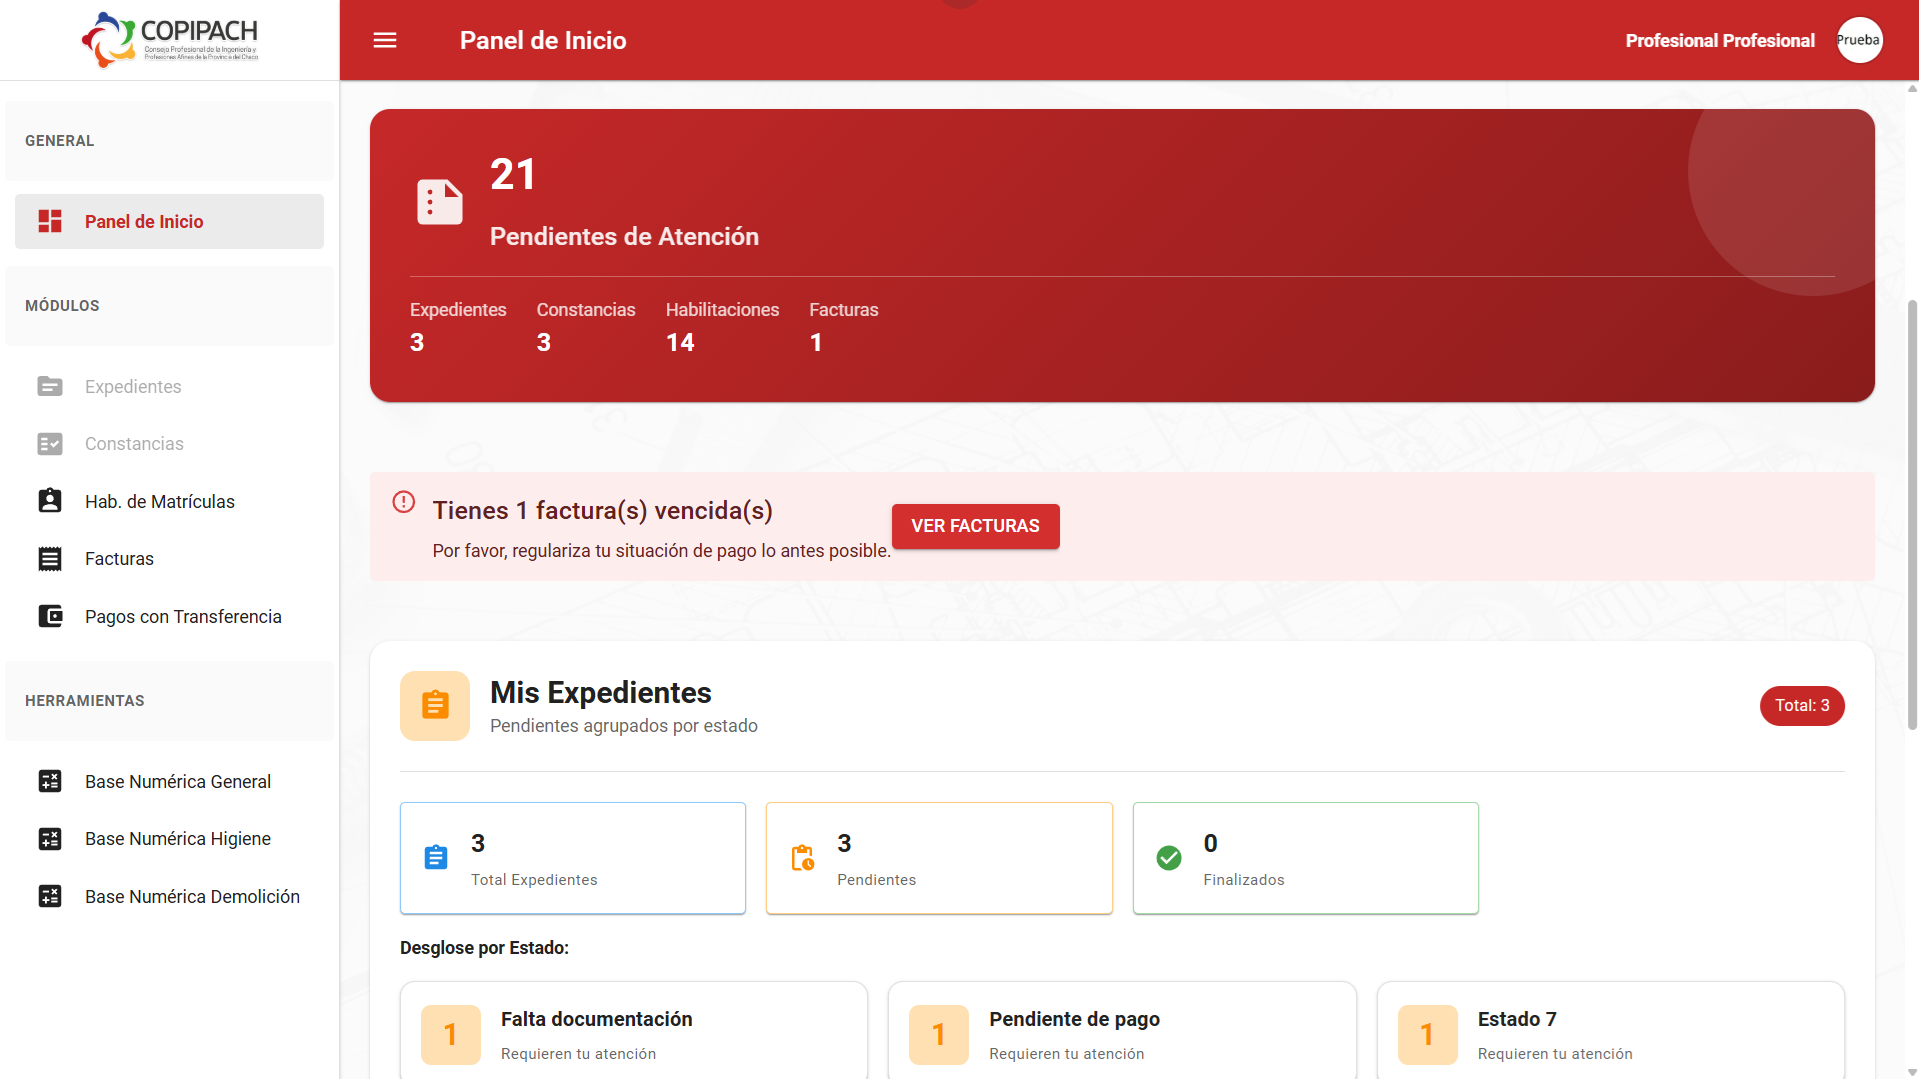Open the Constancias module
1919x1079 pixels.
[169, 444]
